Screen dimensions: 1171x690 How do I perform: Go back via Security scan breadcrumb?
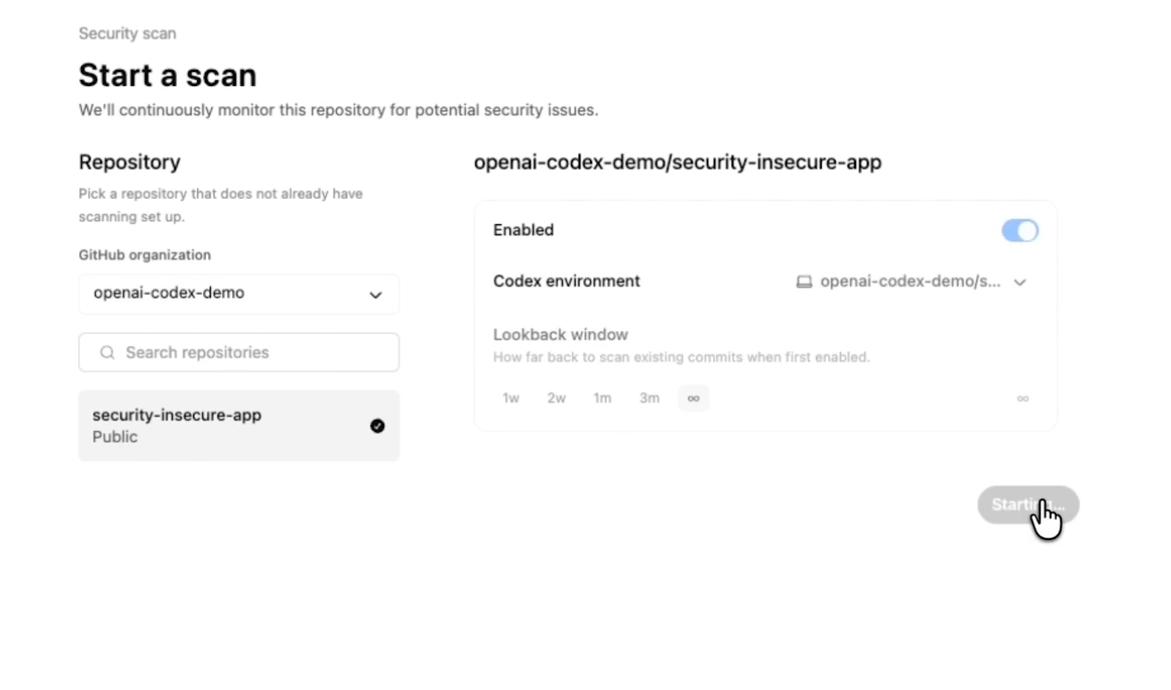coord(127,33)
